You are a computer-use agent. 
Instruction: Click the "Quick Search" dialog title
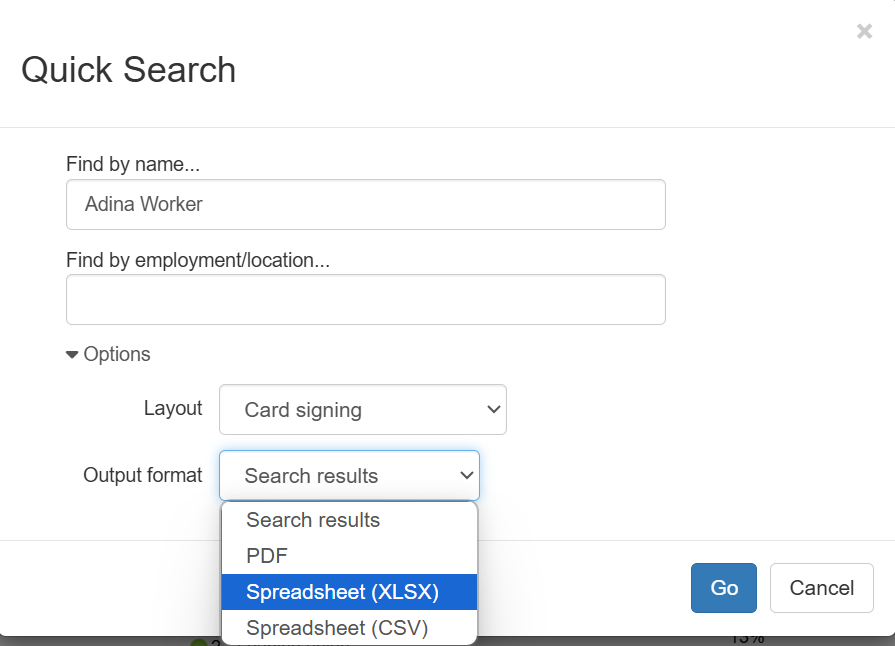click(x=128, y=70)
